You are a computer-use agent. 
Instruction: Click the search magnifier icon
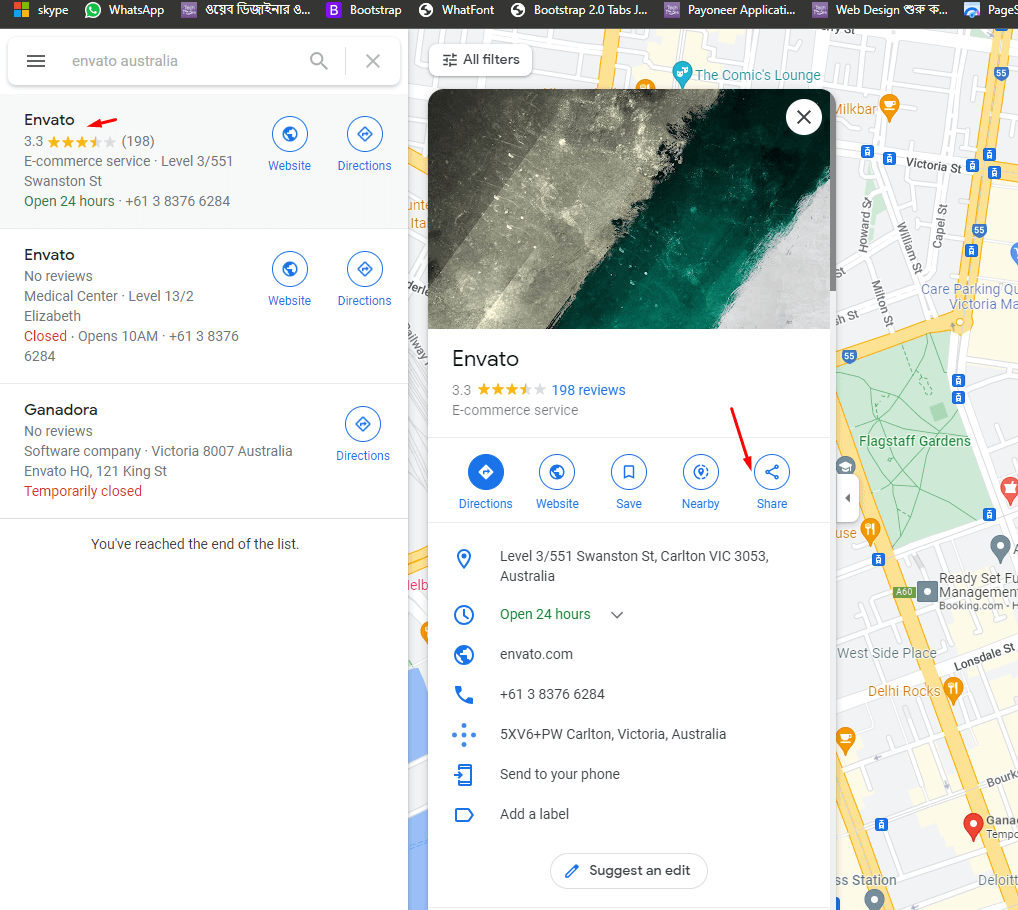[x=319, y=61]
